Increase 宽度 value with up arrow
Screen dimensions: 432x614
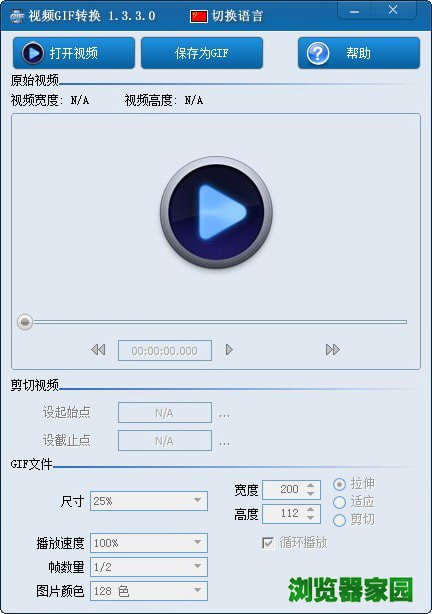point(311,485)
